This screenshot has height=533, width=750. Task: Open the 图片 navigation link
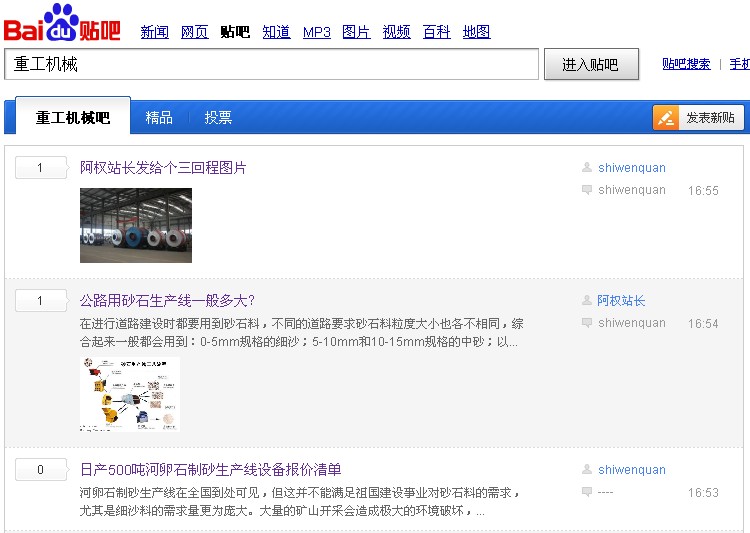click(356, 32)
